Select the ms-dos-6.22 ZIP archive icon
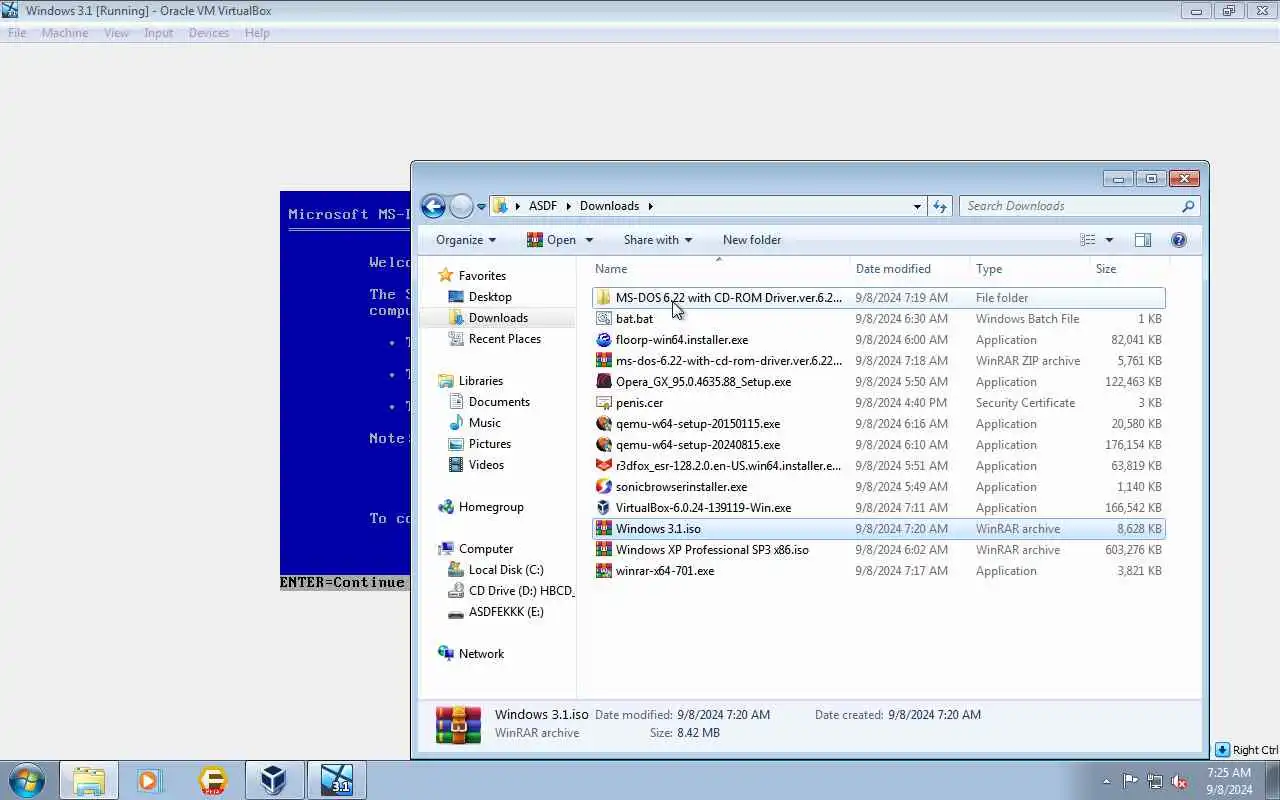Image resolution: width=1280 pixels, height=800 pixels. pyautogui.click(x=604, y=361)
